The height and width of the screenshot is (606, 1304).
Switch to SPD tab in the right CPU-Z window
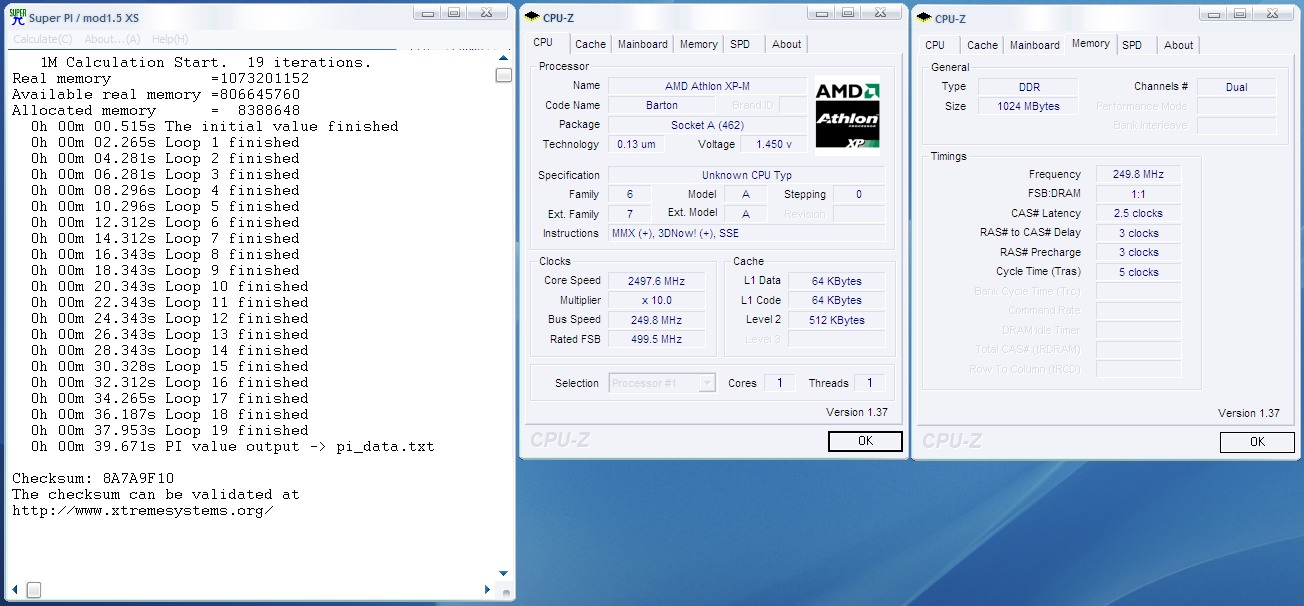pos(1132,45)
